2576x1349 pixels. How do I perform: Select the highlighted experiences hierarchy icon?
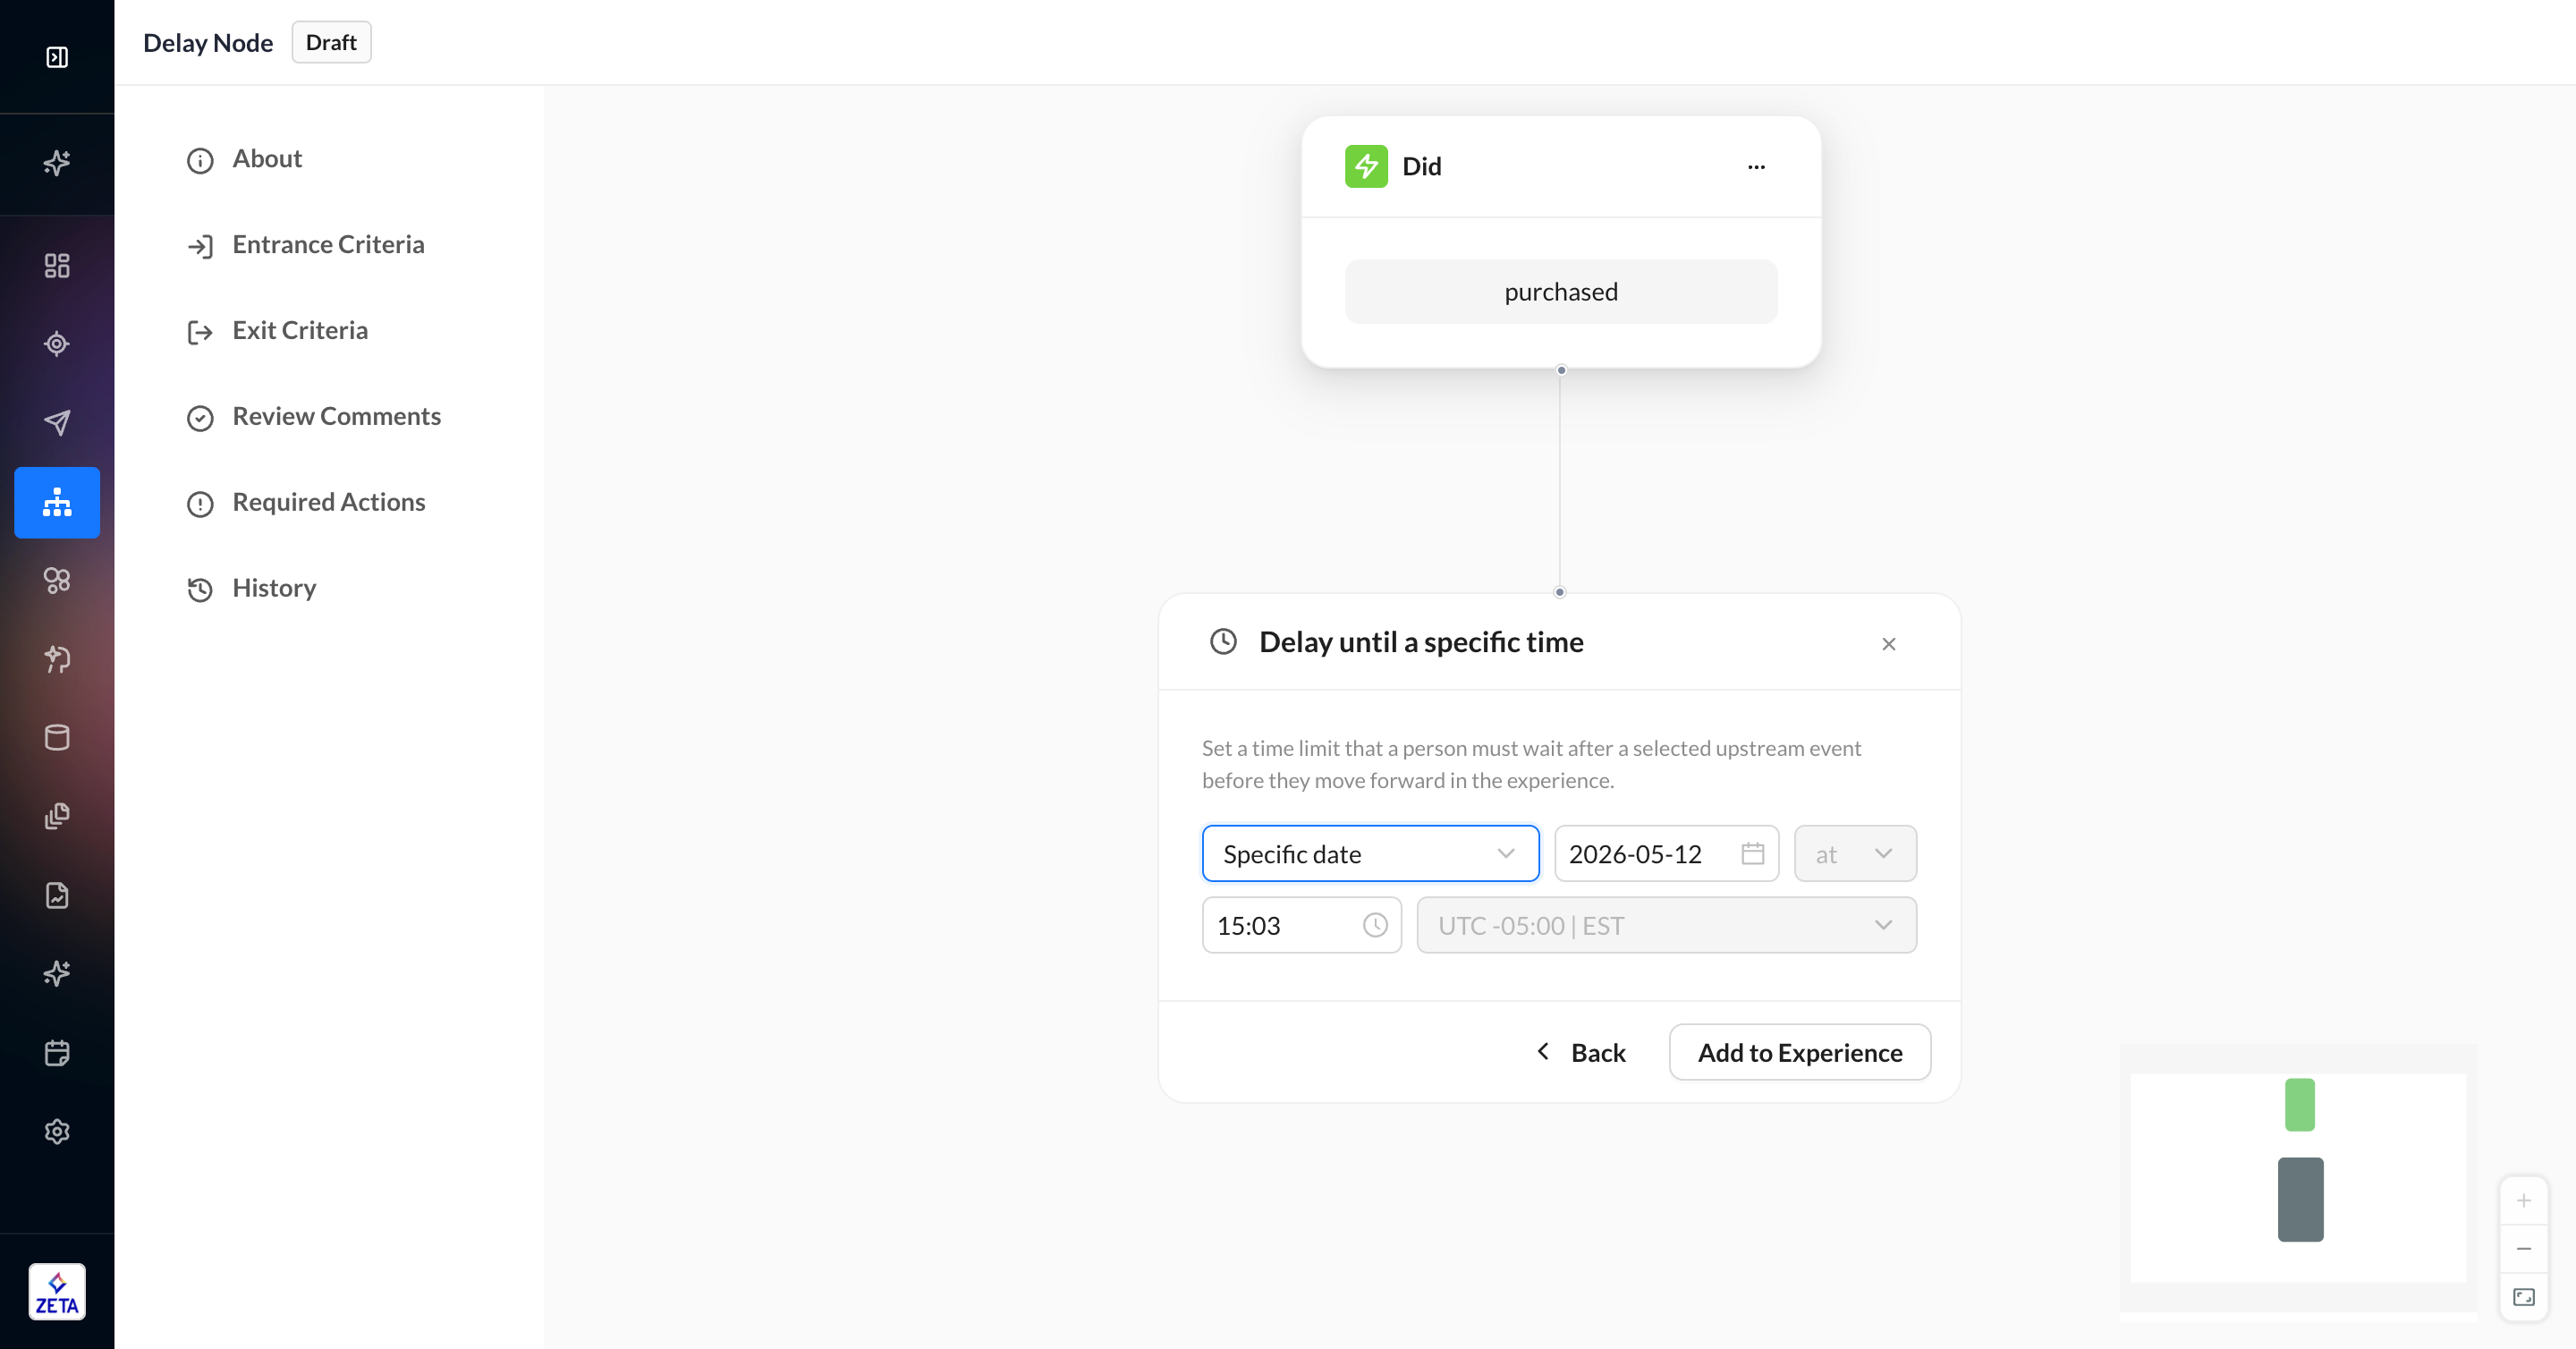57,502
